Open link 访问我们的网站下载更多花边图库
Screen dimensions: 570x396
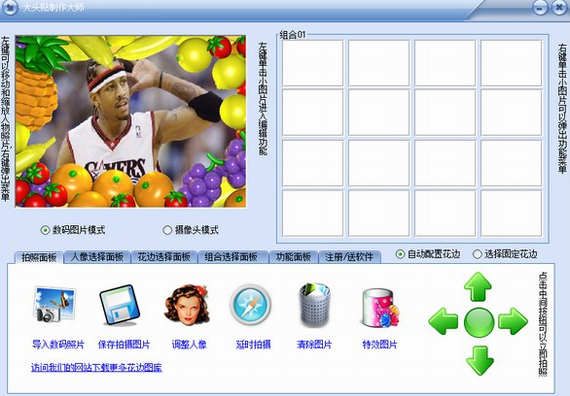pos(96,368)
